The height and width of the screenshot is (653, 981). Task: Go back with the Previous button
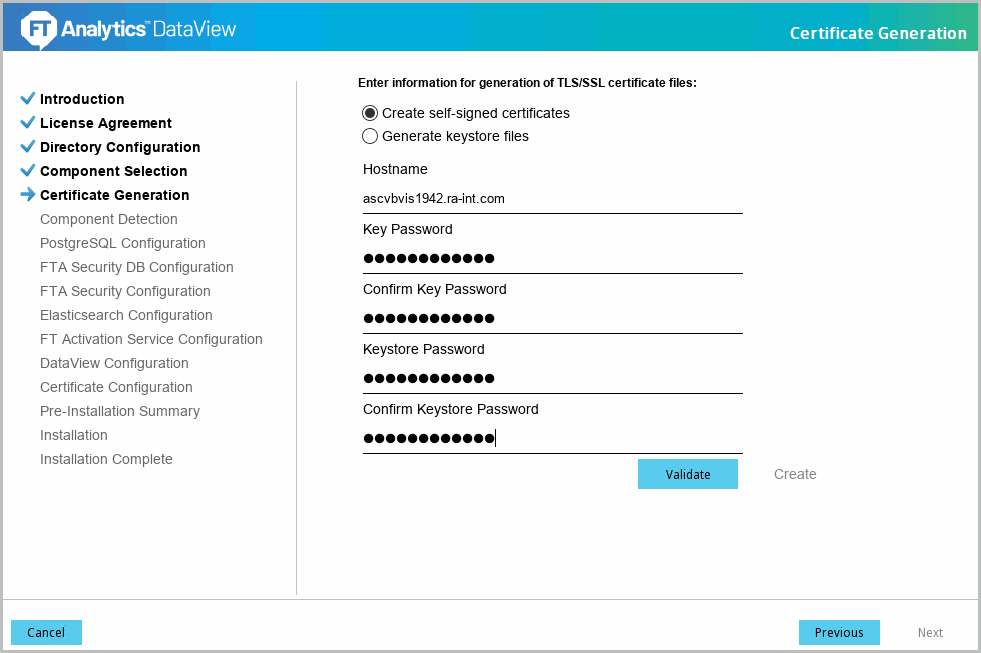pyautogui.click(x=838, y=632)
